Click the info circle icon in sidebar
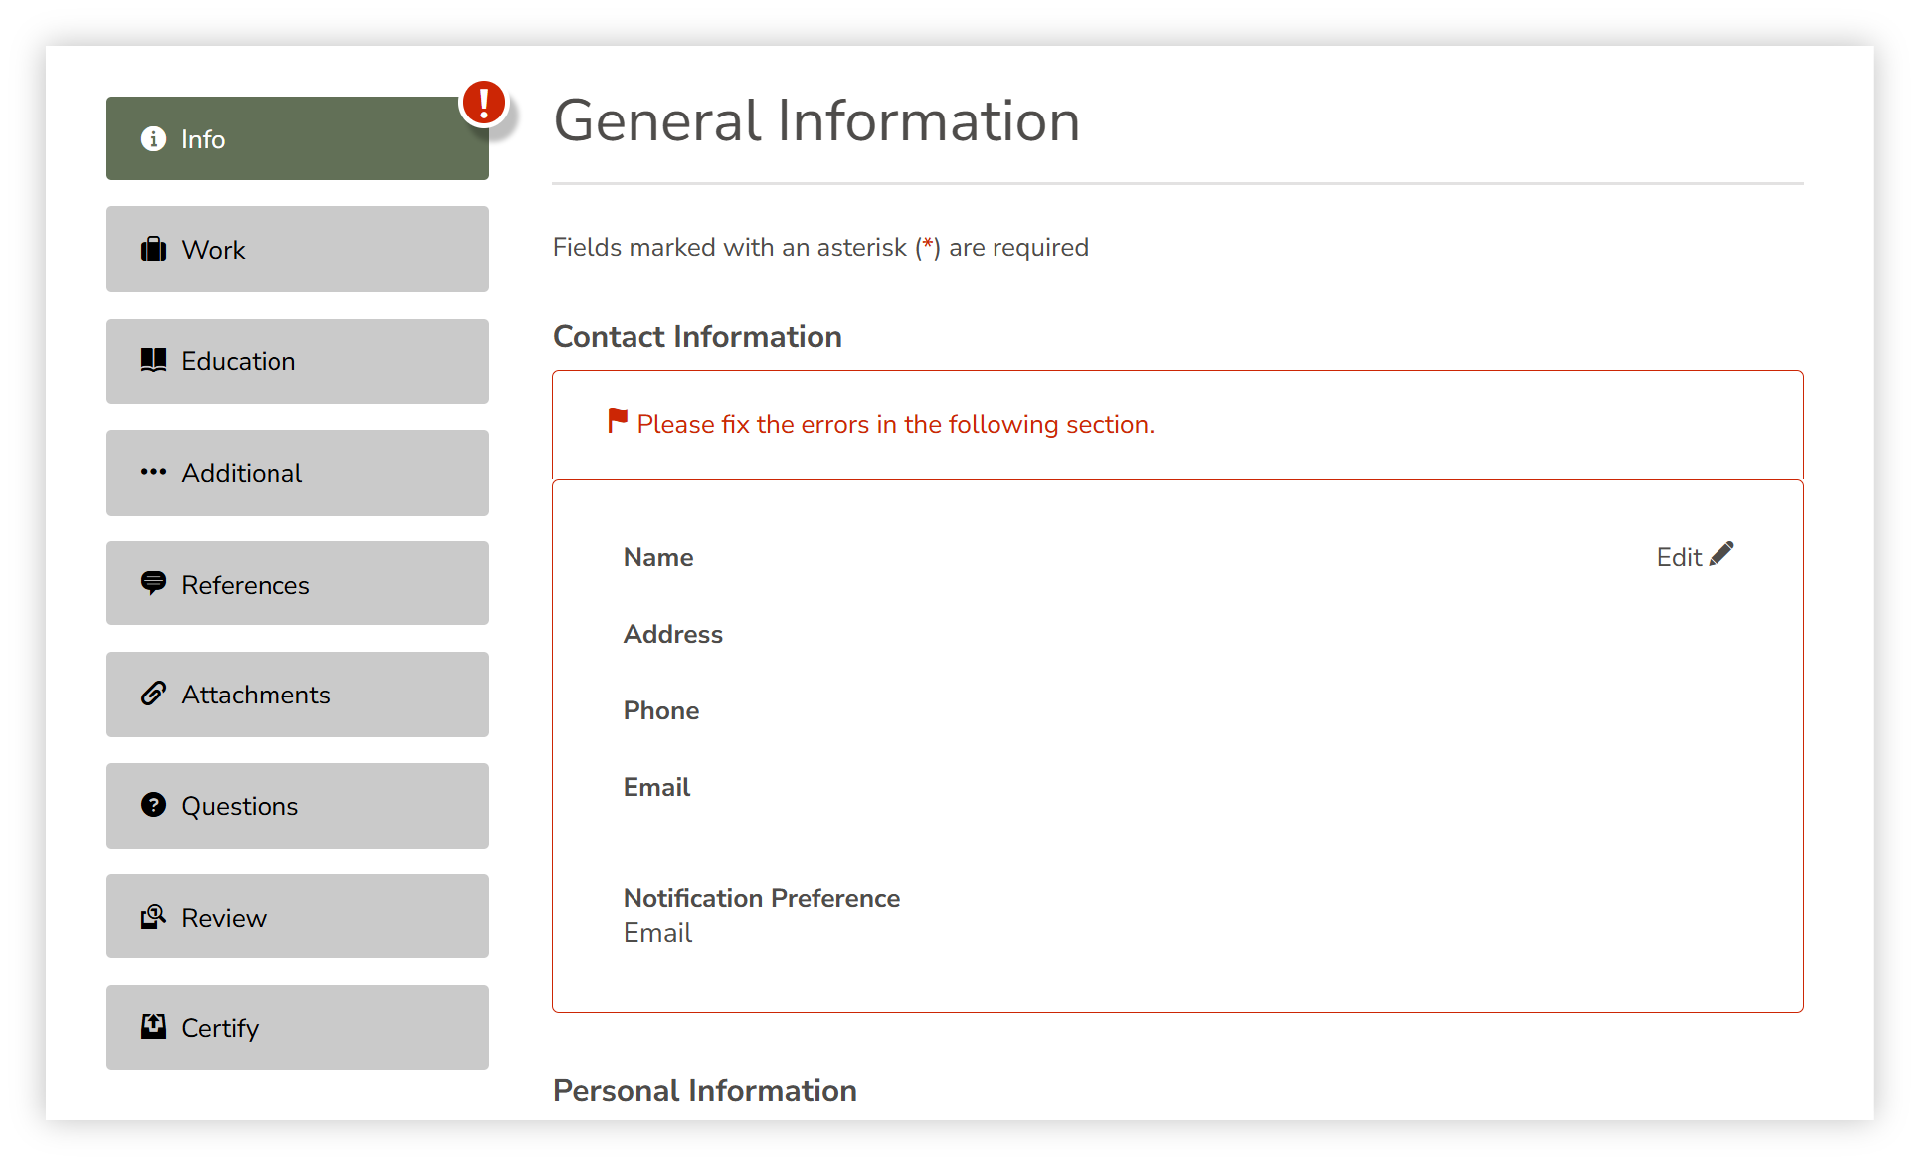 pos(153,139)
